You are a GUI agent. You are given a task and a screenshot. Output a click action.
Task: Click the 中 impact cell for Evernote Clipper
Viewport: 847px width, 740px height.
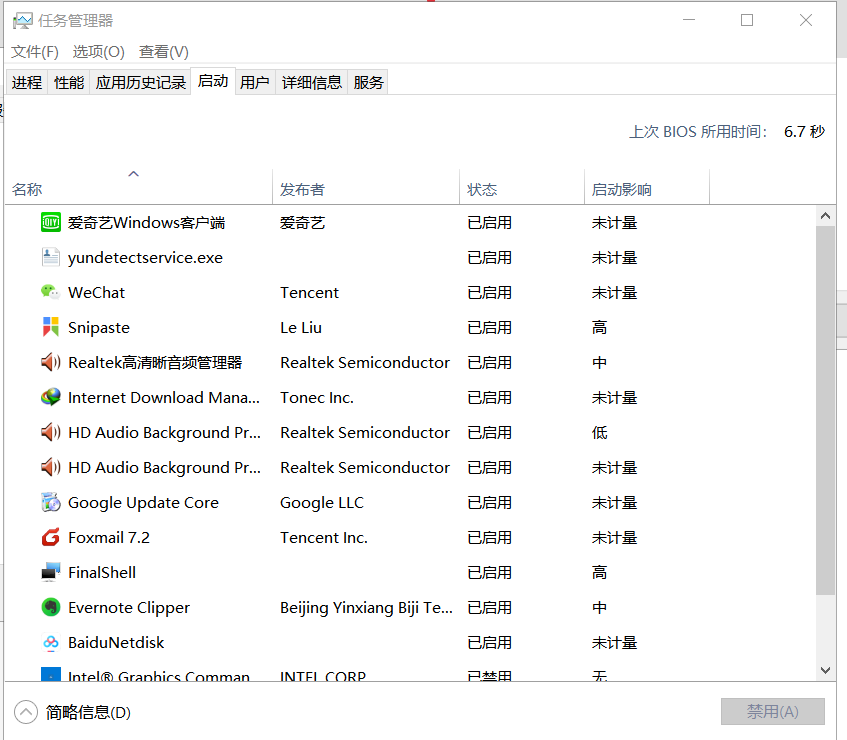[x=599, y=608]
